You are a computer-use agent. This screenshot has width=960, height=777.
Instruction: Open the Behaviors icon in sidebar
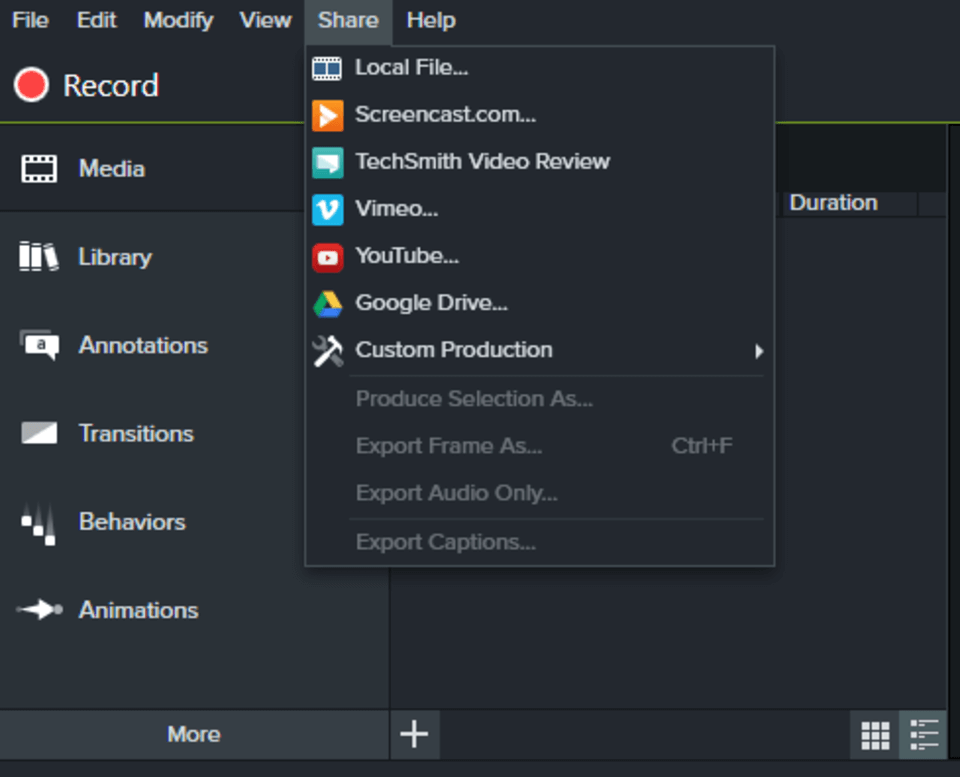click(x=39, y=522)
